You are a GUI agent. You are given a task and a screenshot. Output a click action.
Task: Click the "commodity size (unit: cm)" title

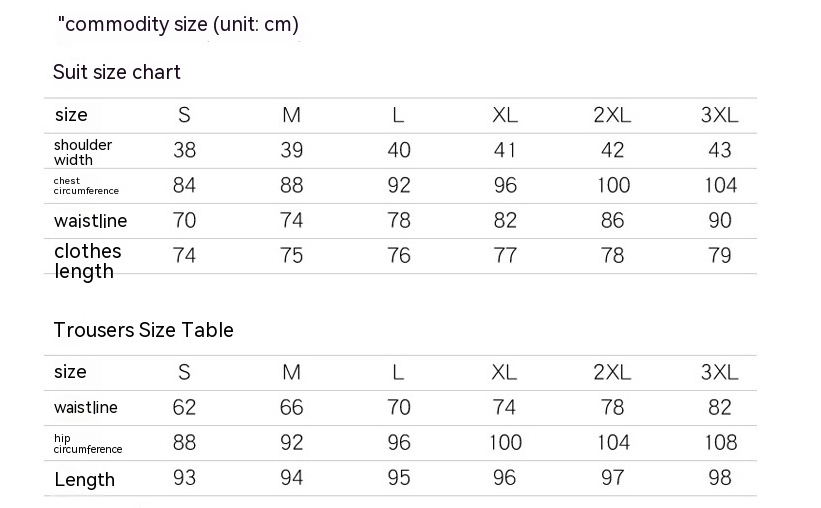pyautogui.click(x=180, y=25)
